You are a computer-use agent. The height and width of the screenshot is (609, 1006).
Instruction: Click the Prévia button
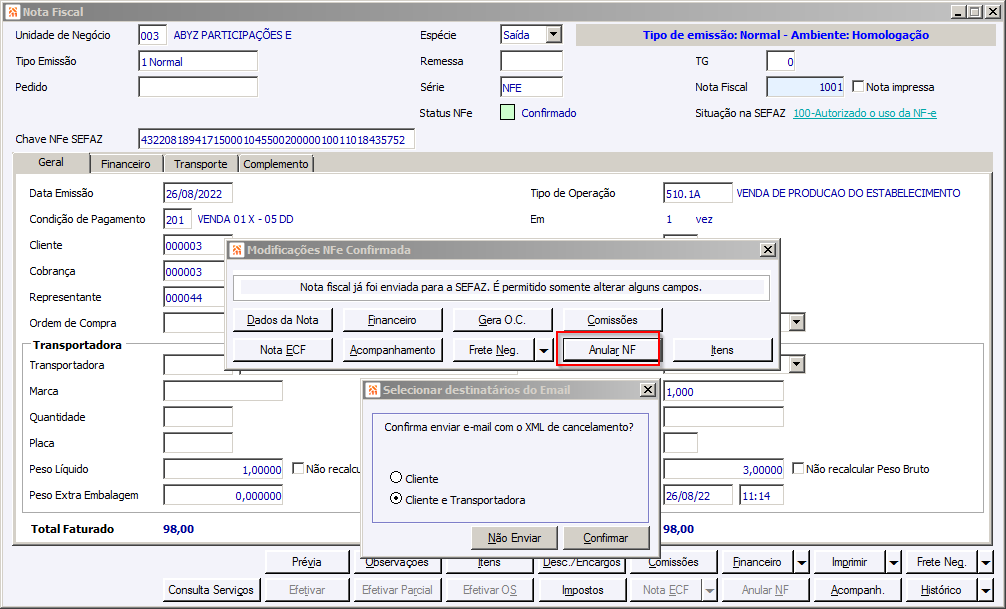click(x=307, y=562)
